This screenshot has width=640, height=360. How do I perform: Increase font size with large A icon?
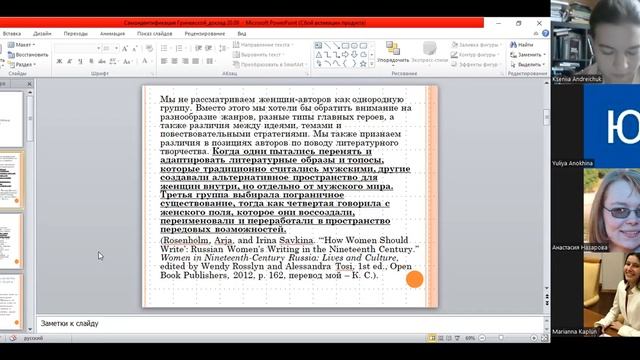point(125,49)
